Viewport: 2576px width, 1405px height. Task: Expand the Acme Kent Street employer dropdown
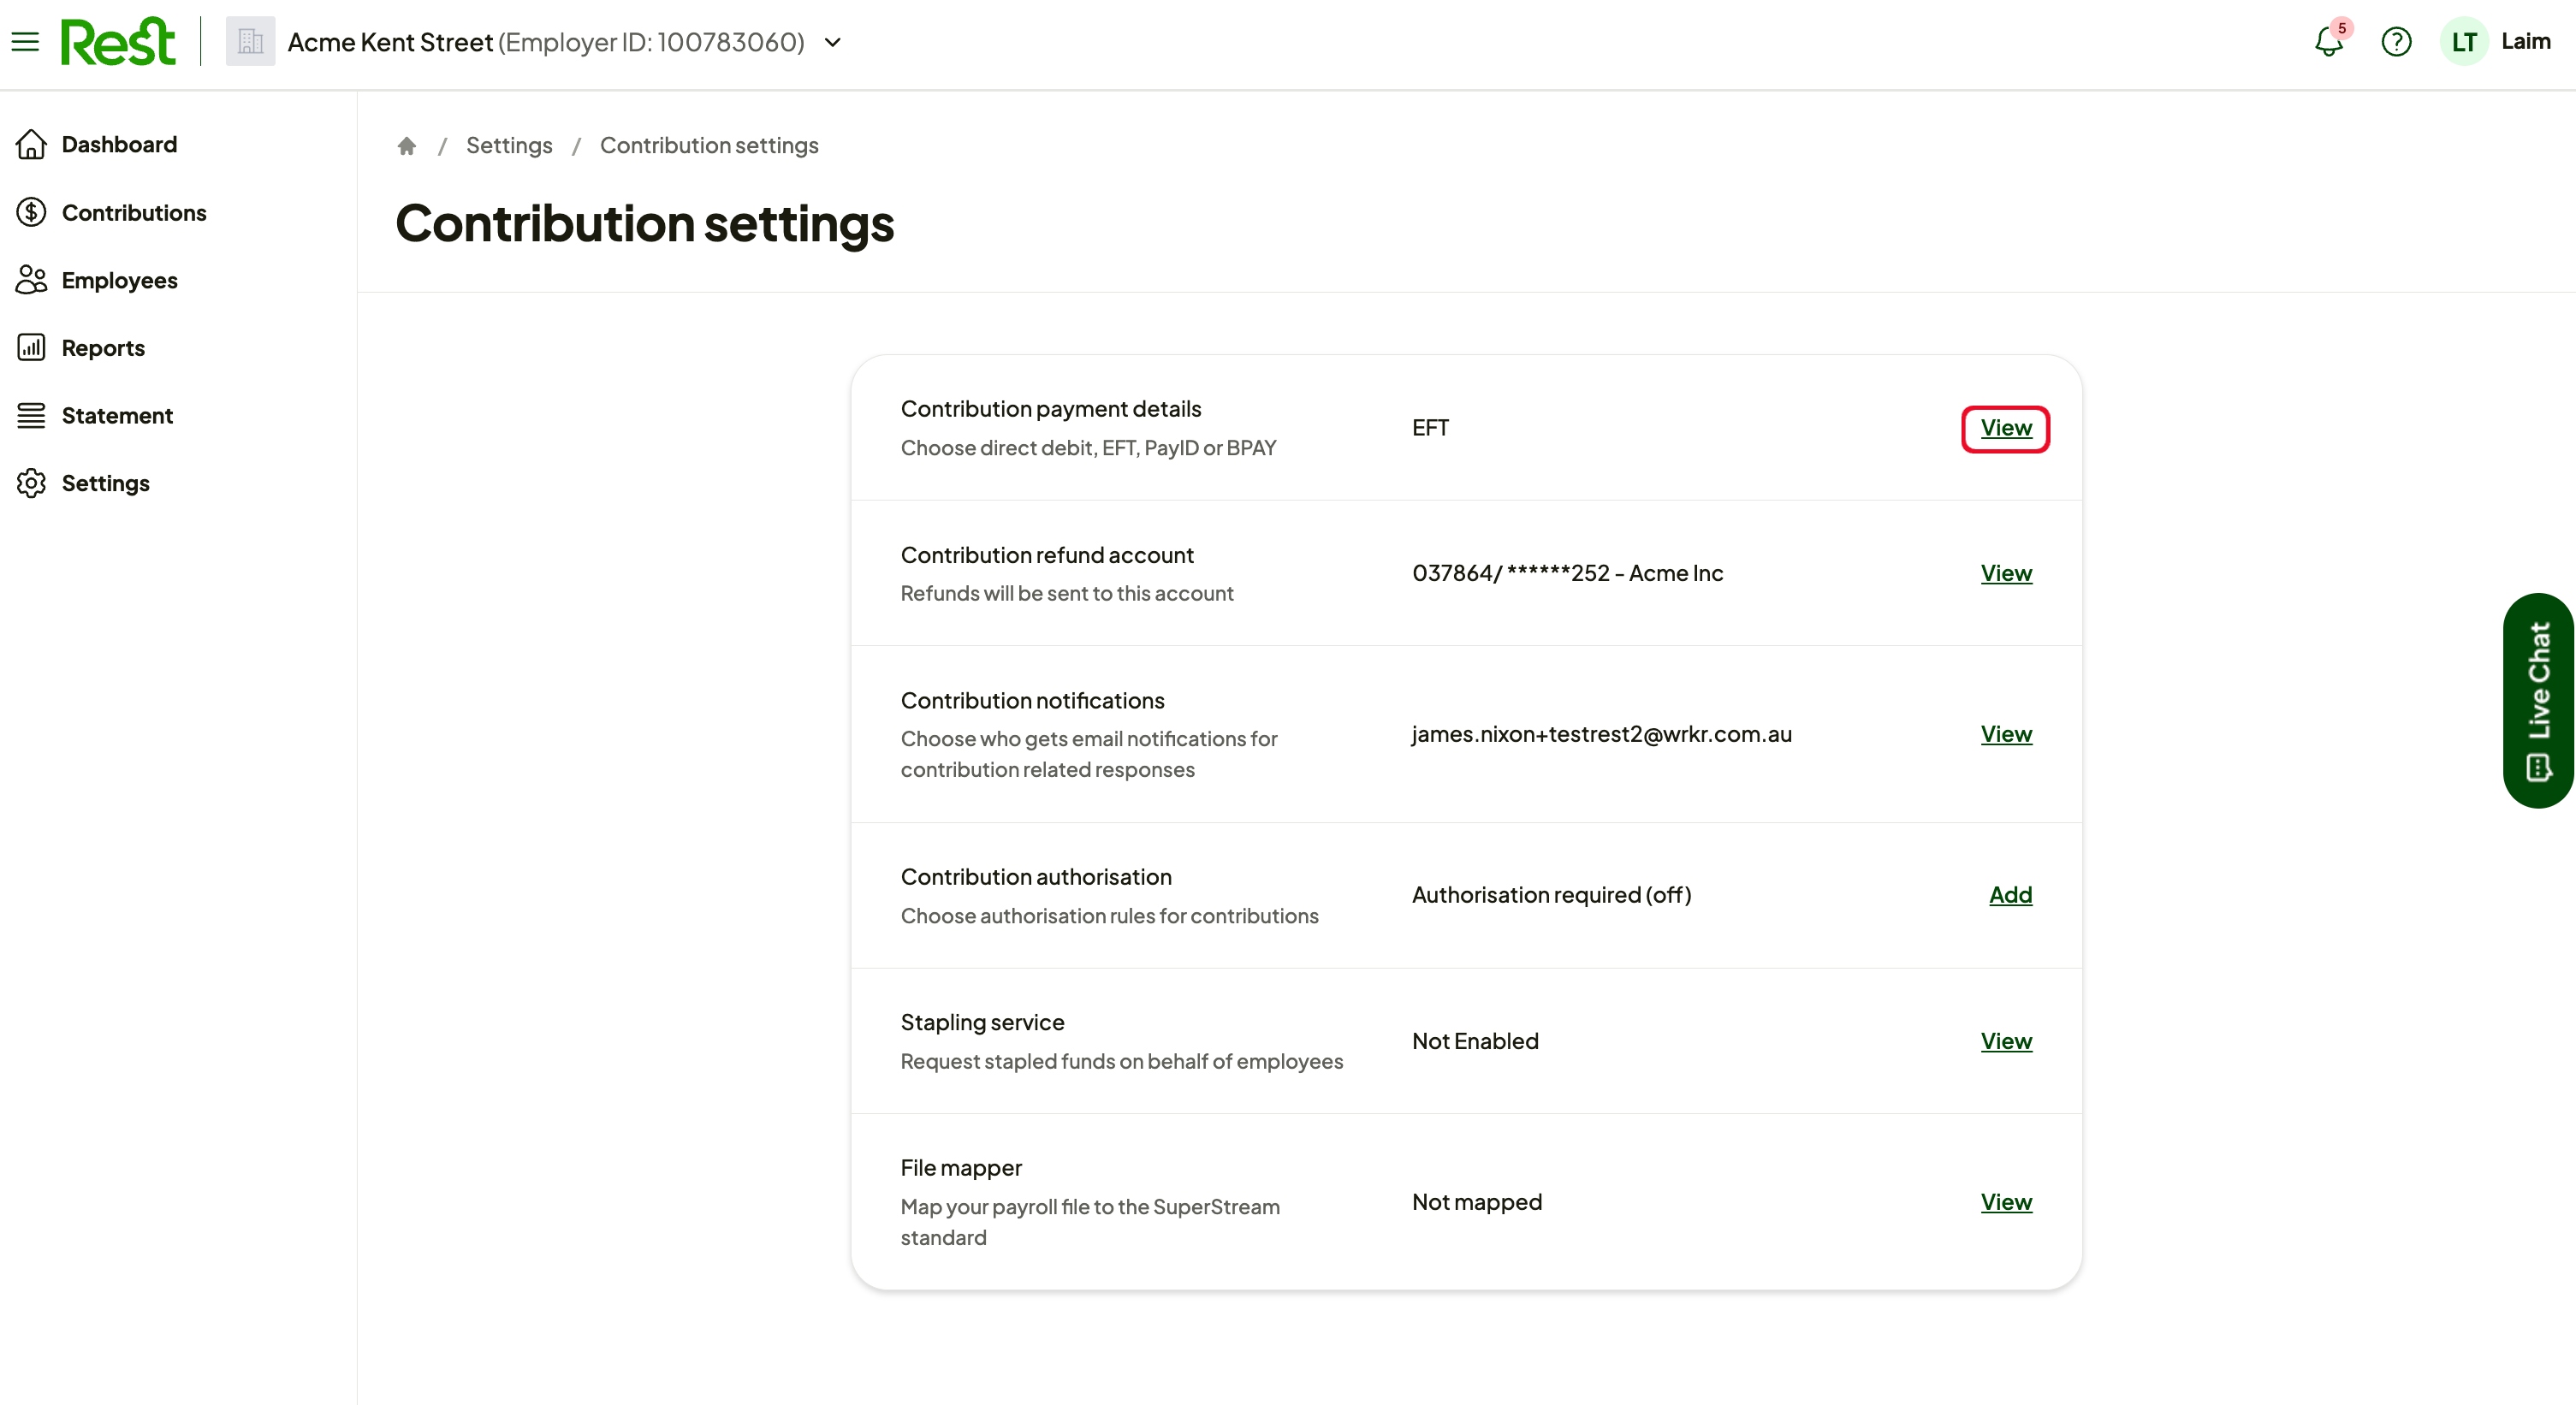(832, 42)
